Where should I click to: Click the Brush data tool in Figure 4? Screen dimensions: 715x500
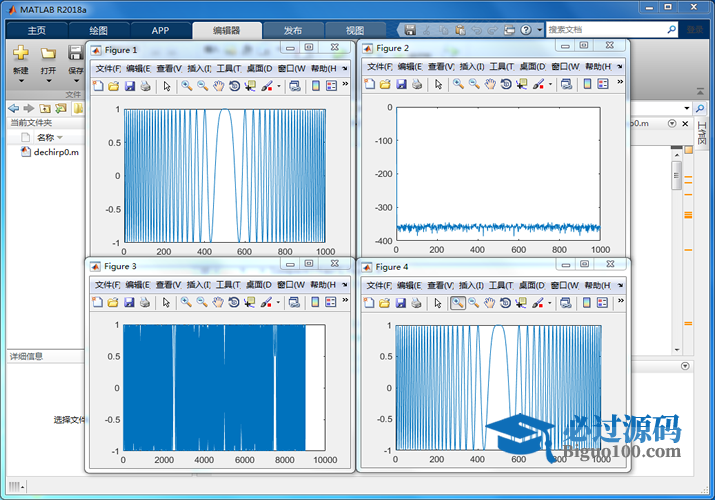click(538, 303)
